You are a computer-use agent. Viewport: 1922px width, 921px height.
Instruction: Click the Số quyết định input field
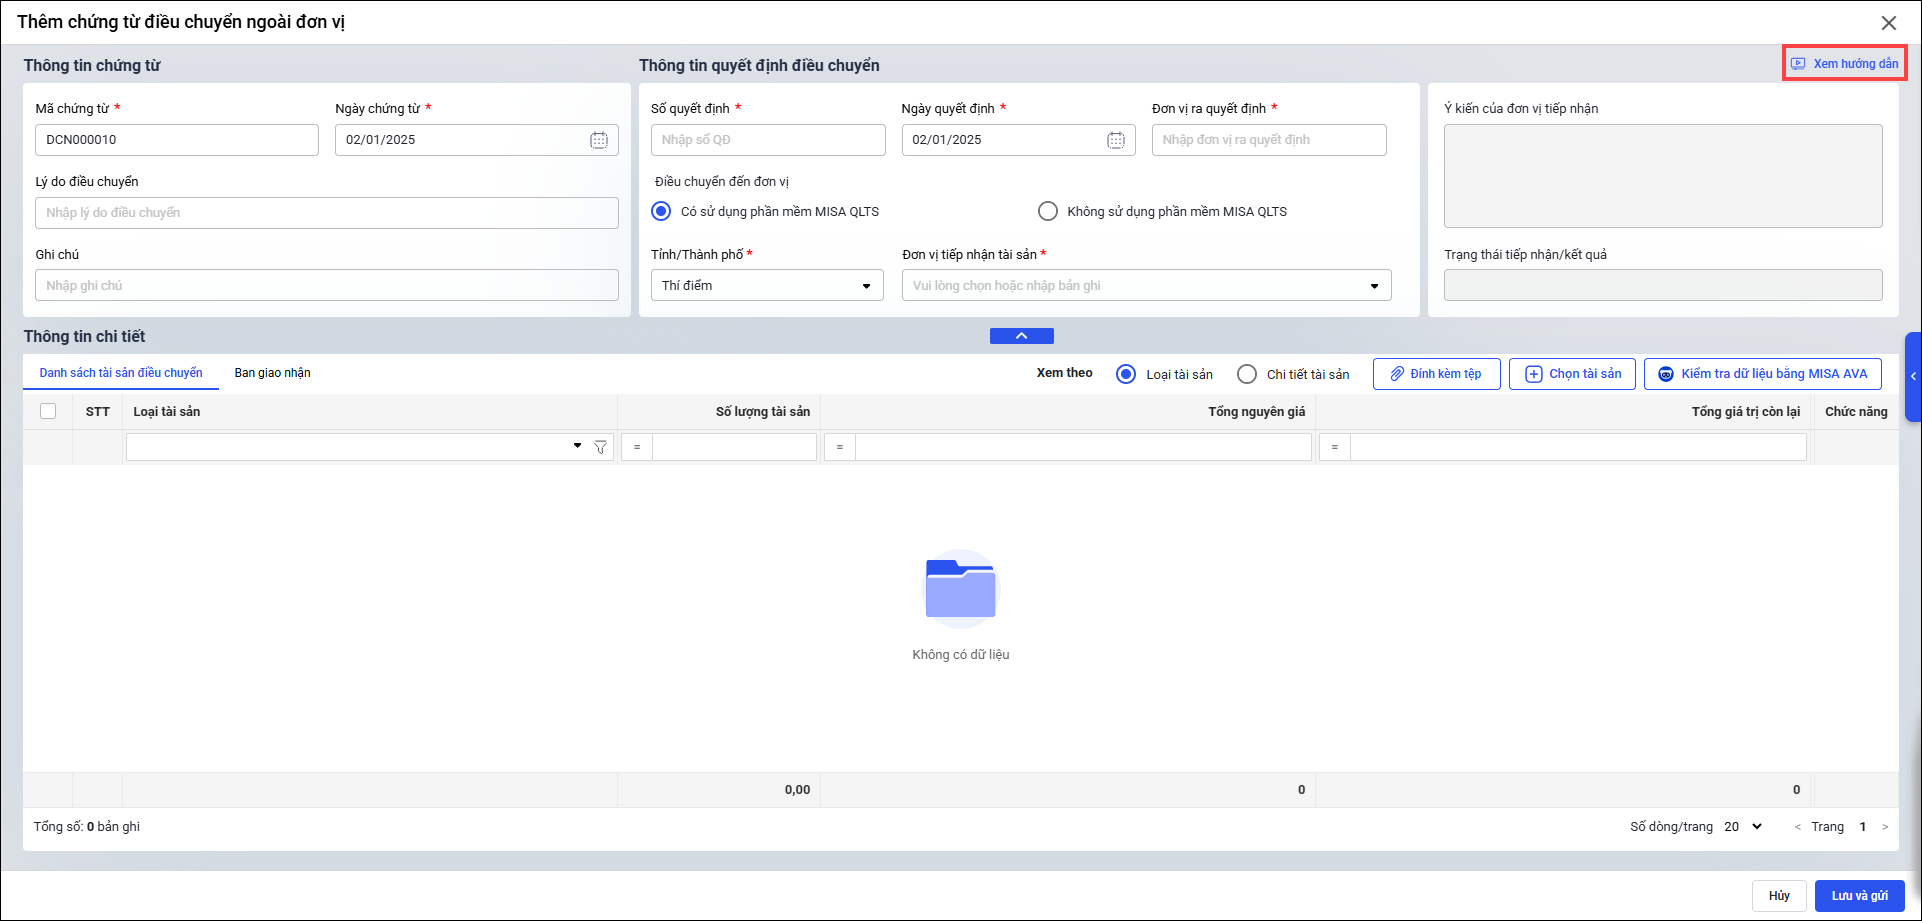coord(767,140)
